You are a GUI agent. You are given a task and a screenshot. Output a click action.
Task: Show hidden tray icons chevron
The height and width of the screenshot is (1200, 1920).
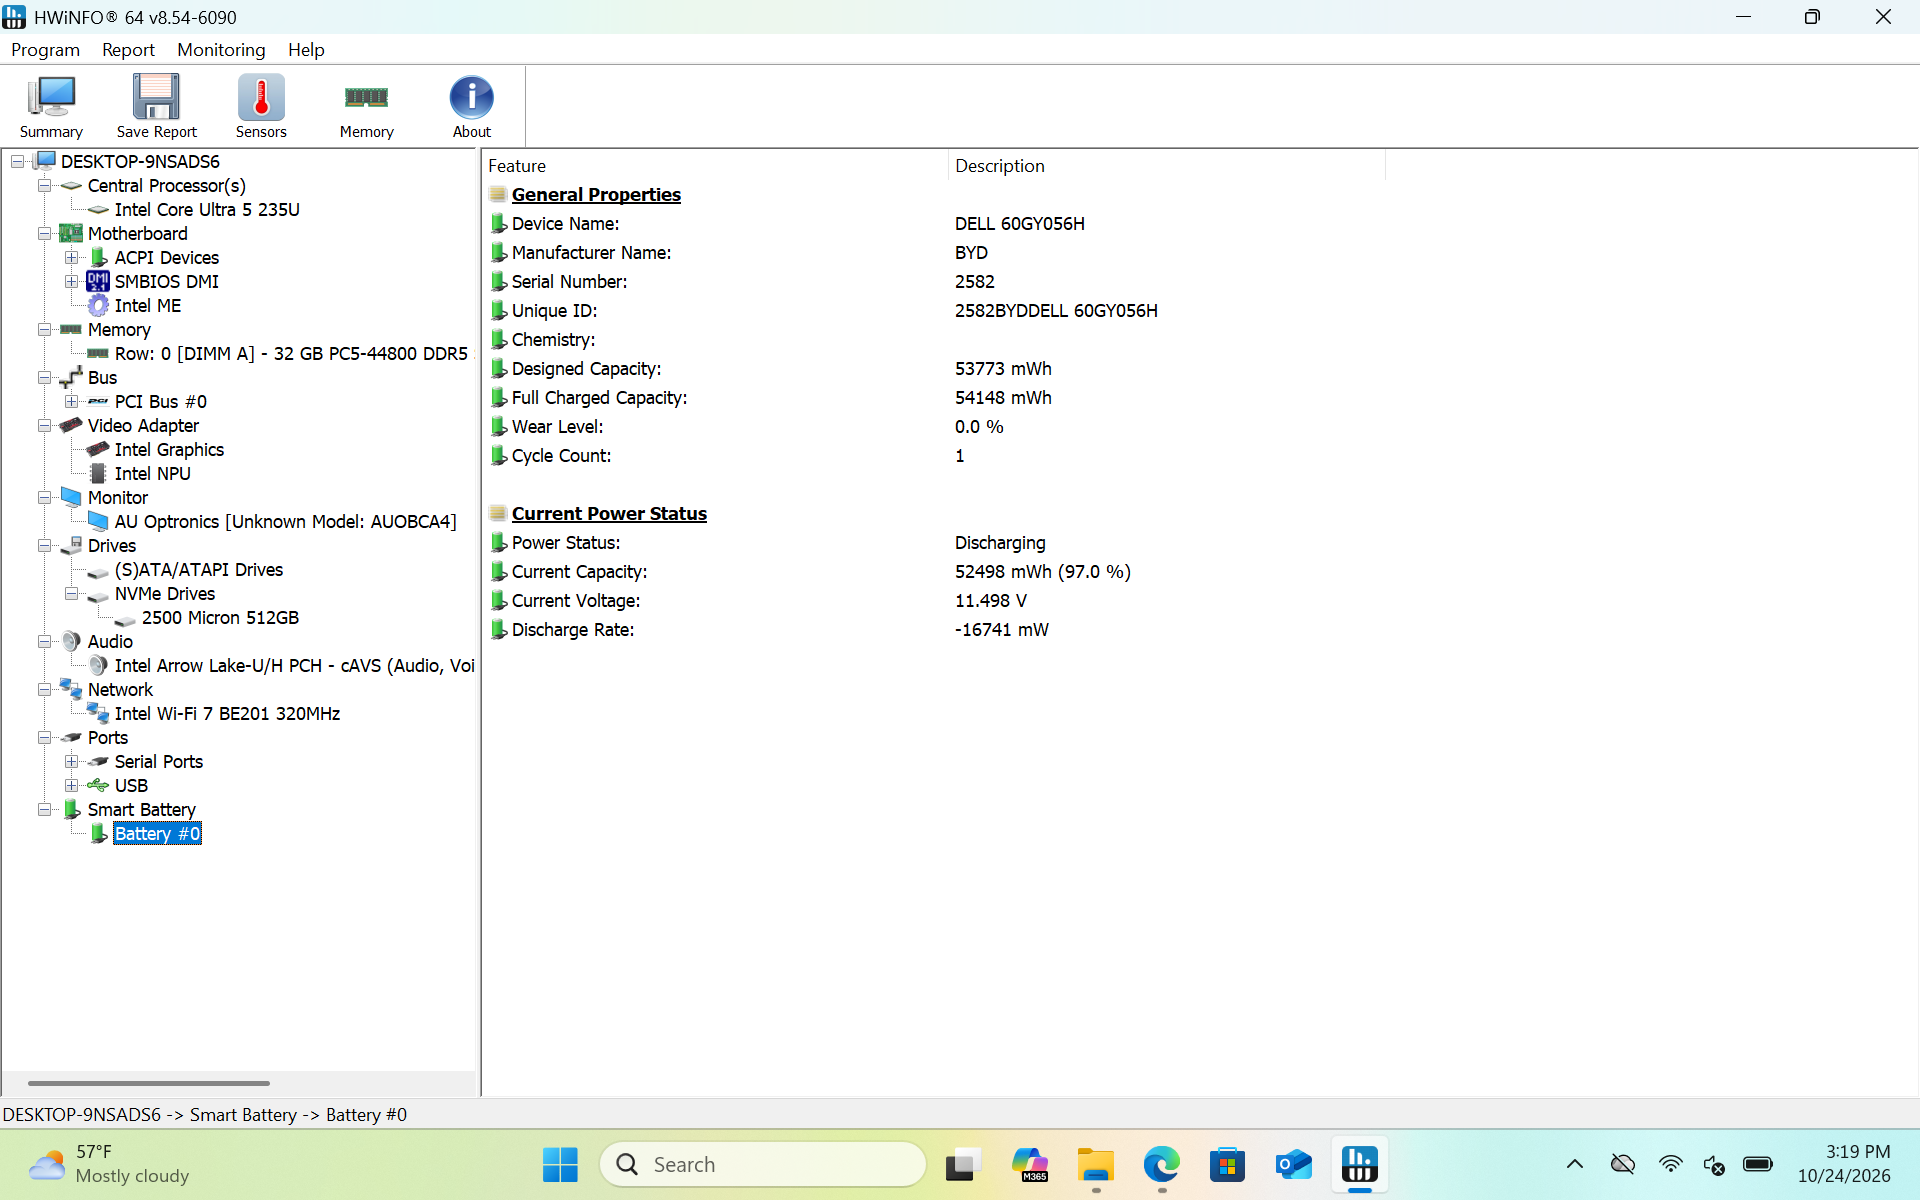coord(1574,1164)
